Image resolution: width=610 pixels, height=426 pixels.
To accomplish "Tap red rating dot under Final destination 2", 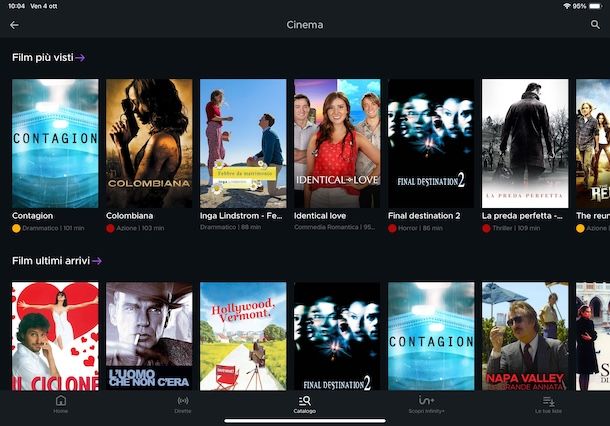I will [x=392, y=228].
